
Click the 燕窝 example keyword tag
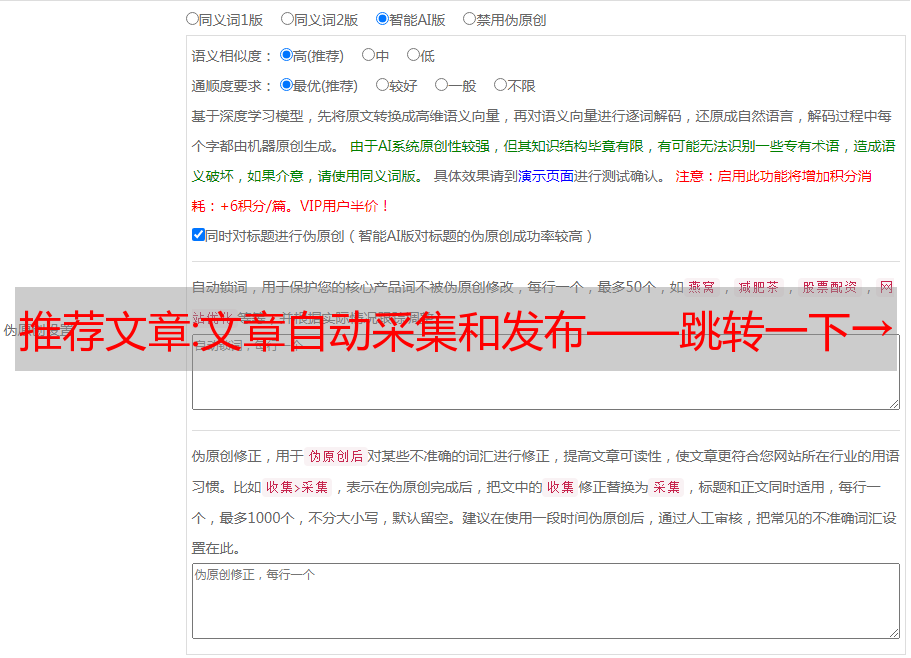point(701,287)
